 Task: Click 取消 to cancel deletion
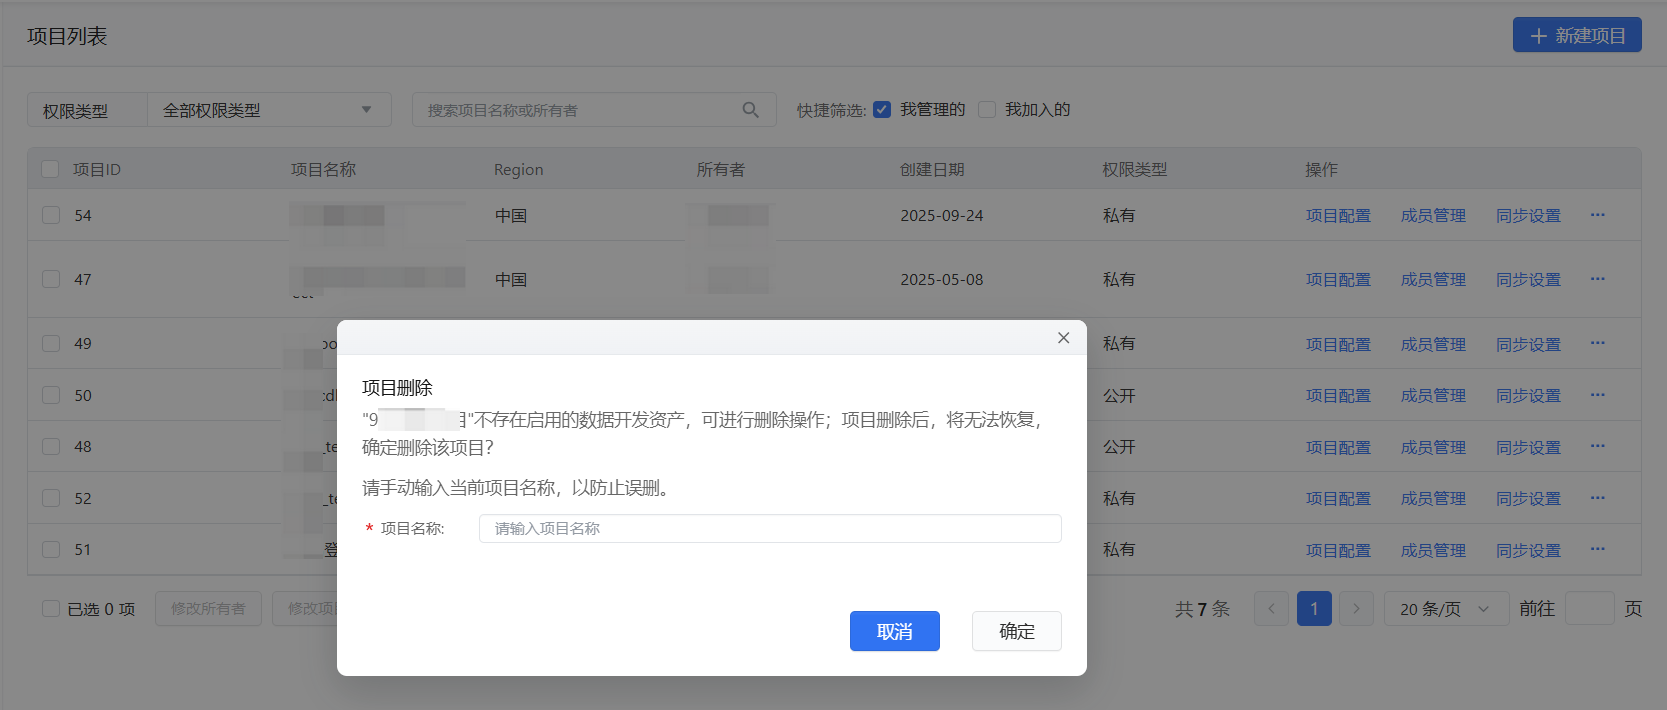[894, 631]
